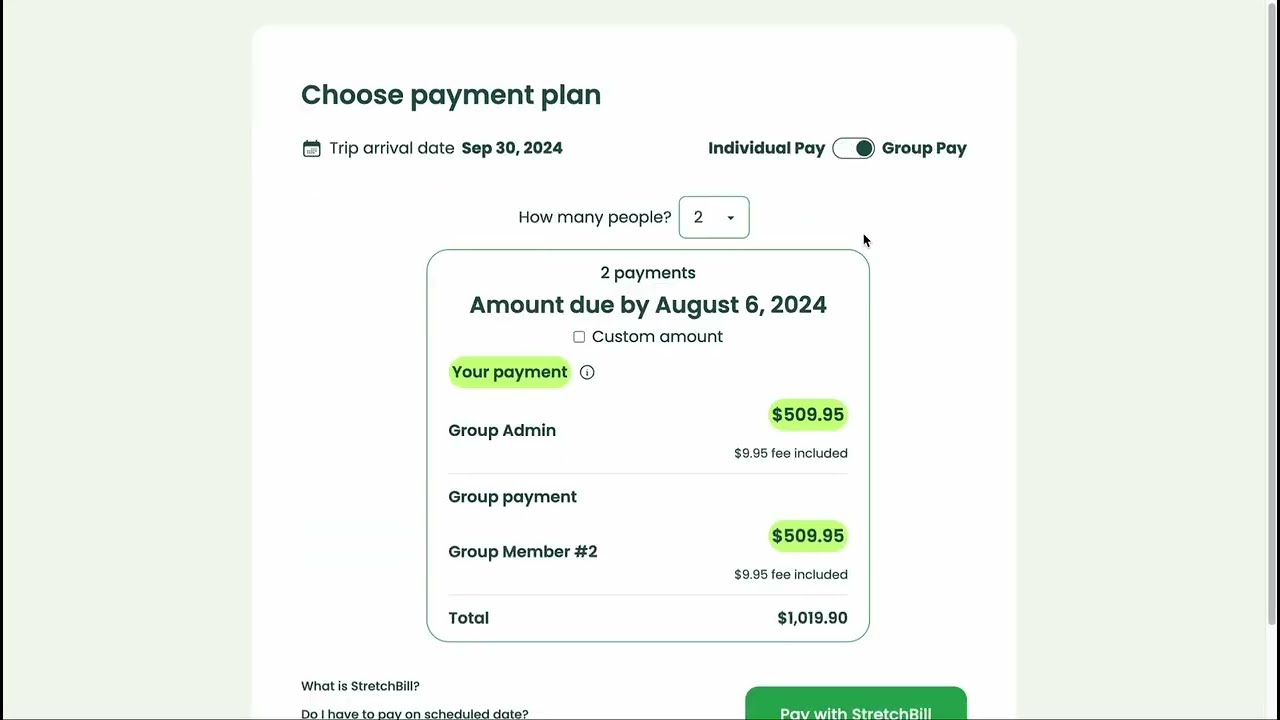Click the Pay with StretchBill button
The height and width of the screenshot is (720, 1280).
pyautogui.click(x=855, y=706)
